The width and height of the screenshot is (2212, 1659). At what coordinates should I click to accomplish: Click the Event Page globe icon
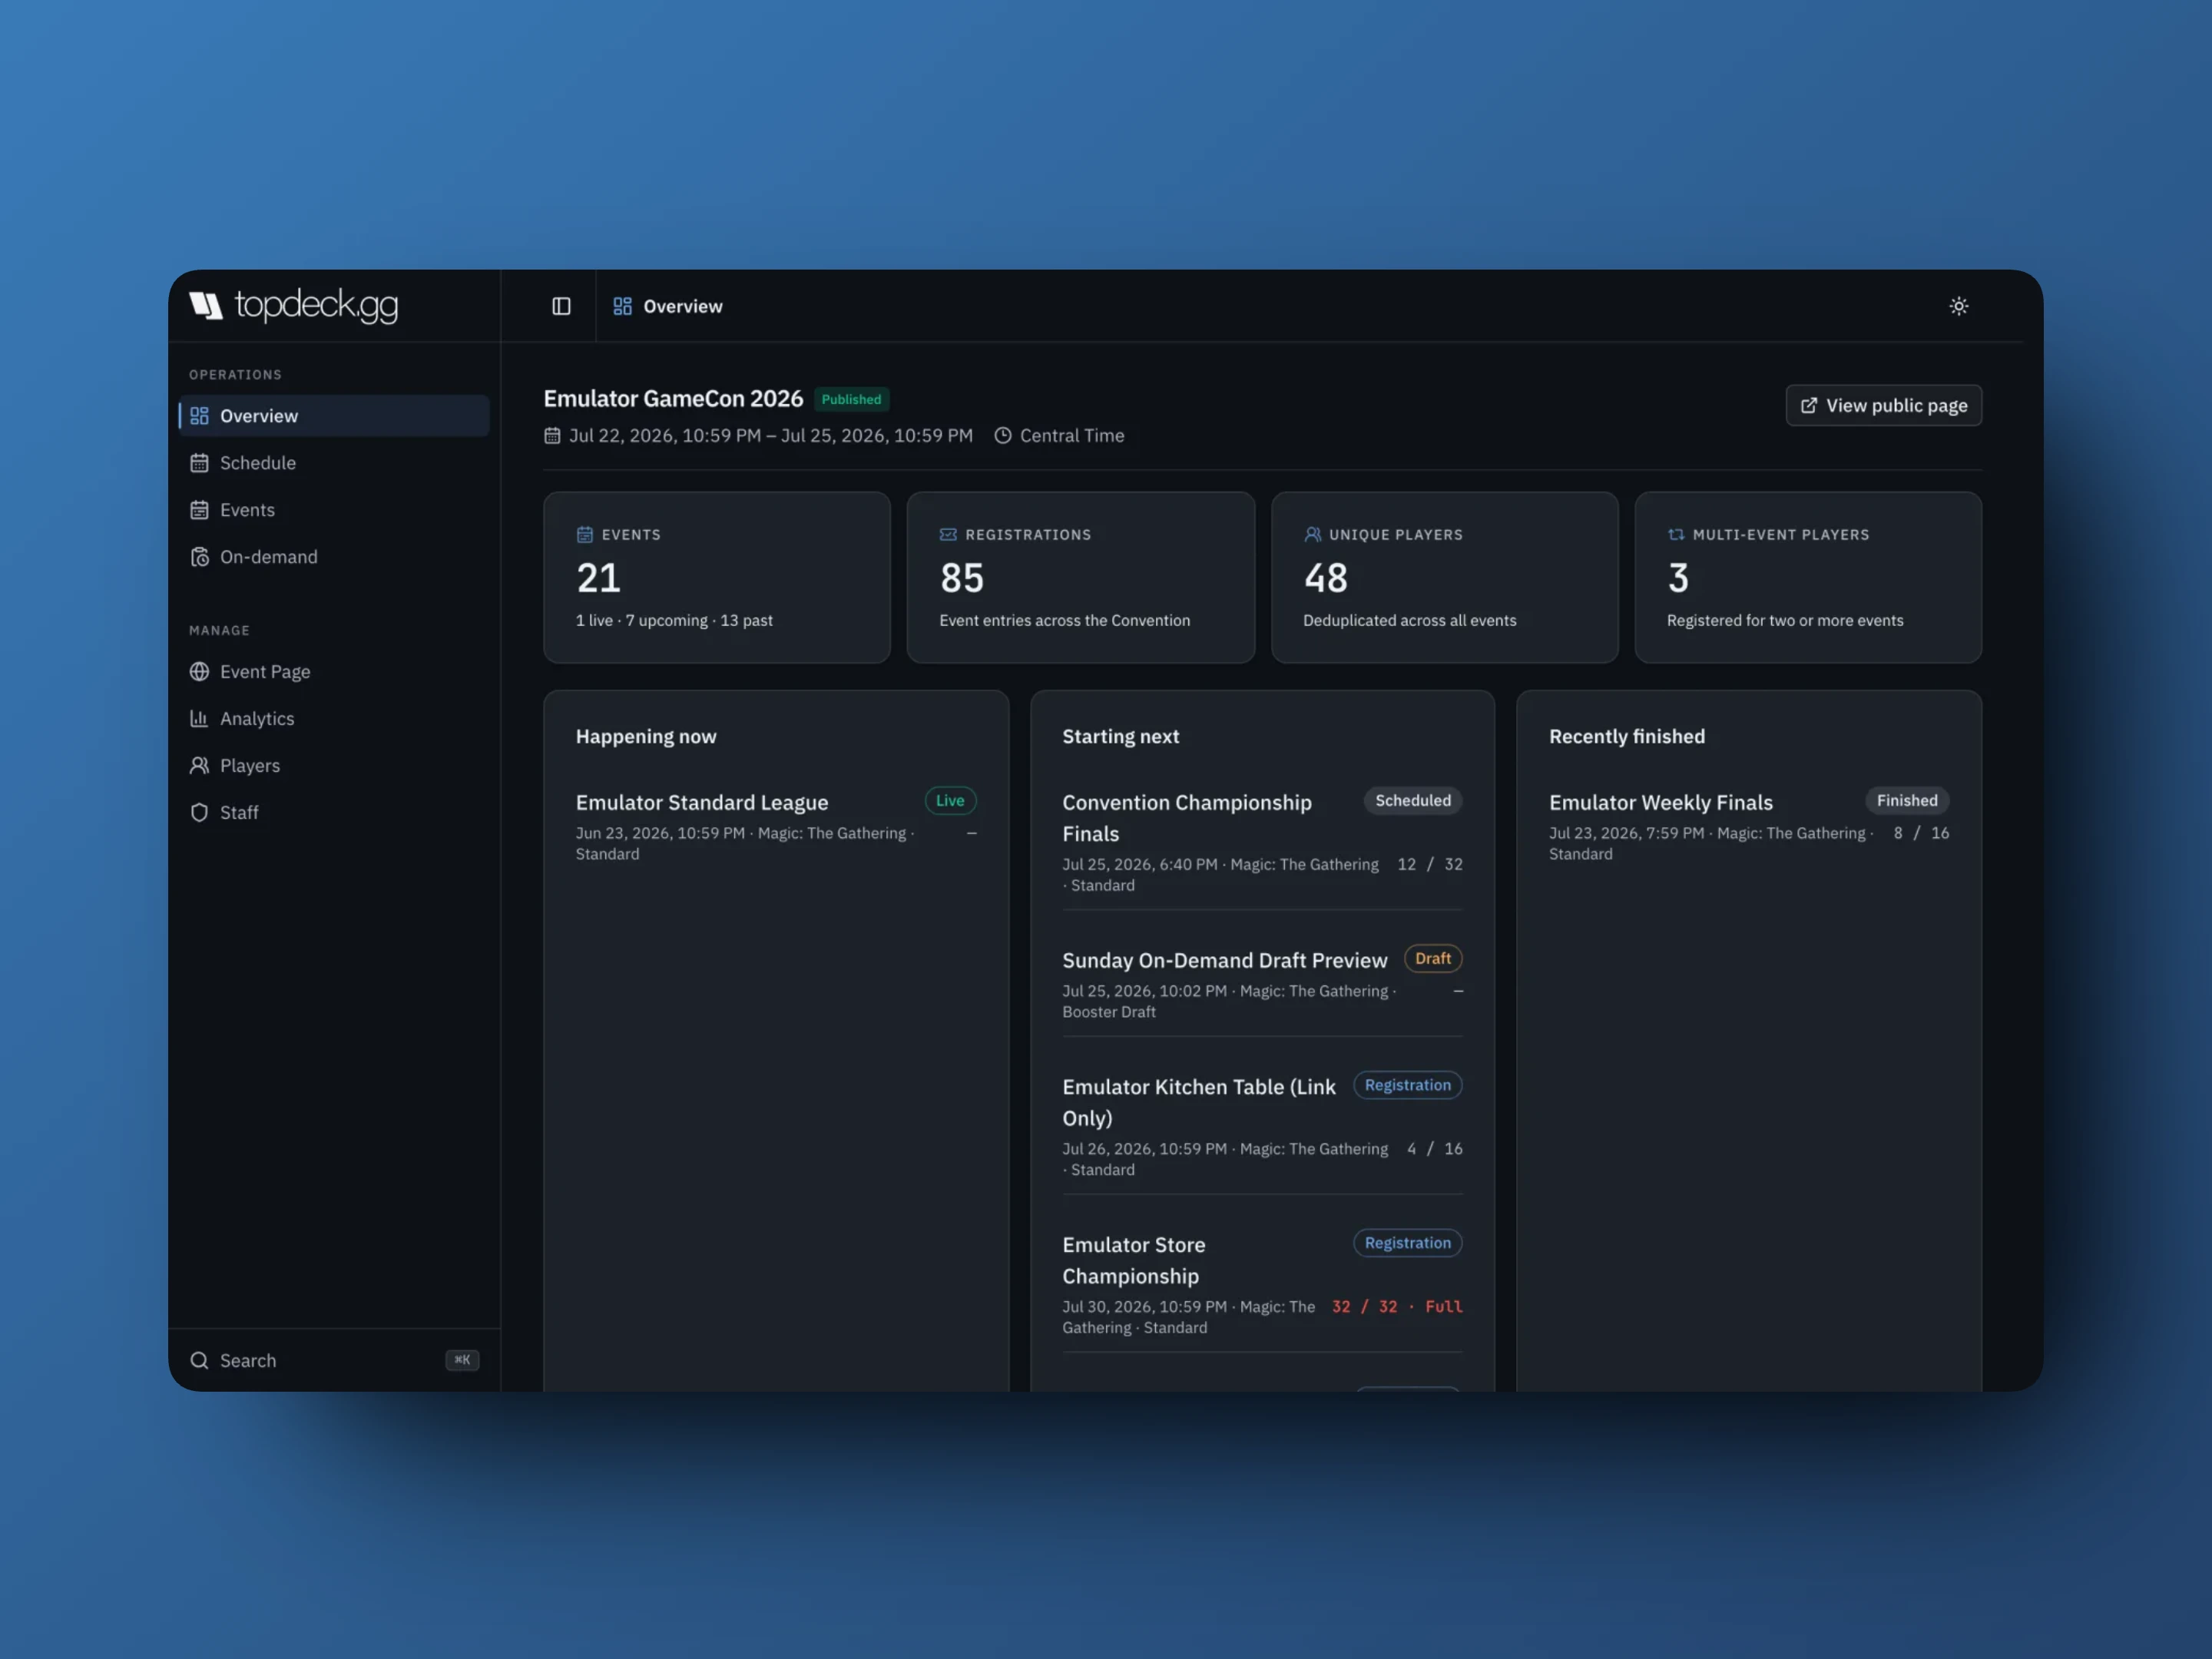point(199,672)
